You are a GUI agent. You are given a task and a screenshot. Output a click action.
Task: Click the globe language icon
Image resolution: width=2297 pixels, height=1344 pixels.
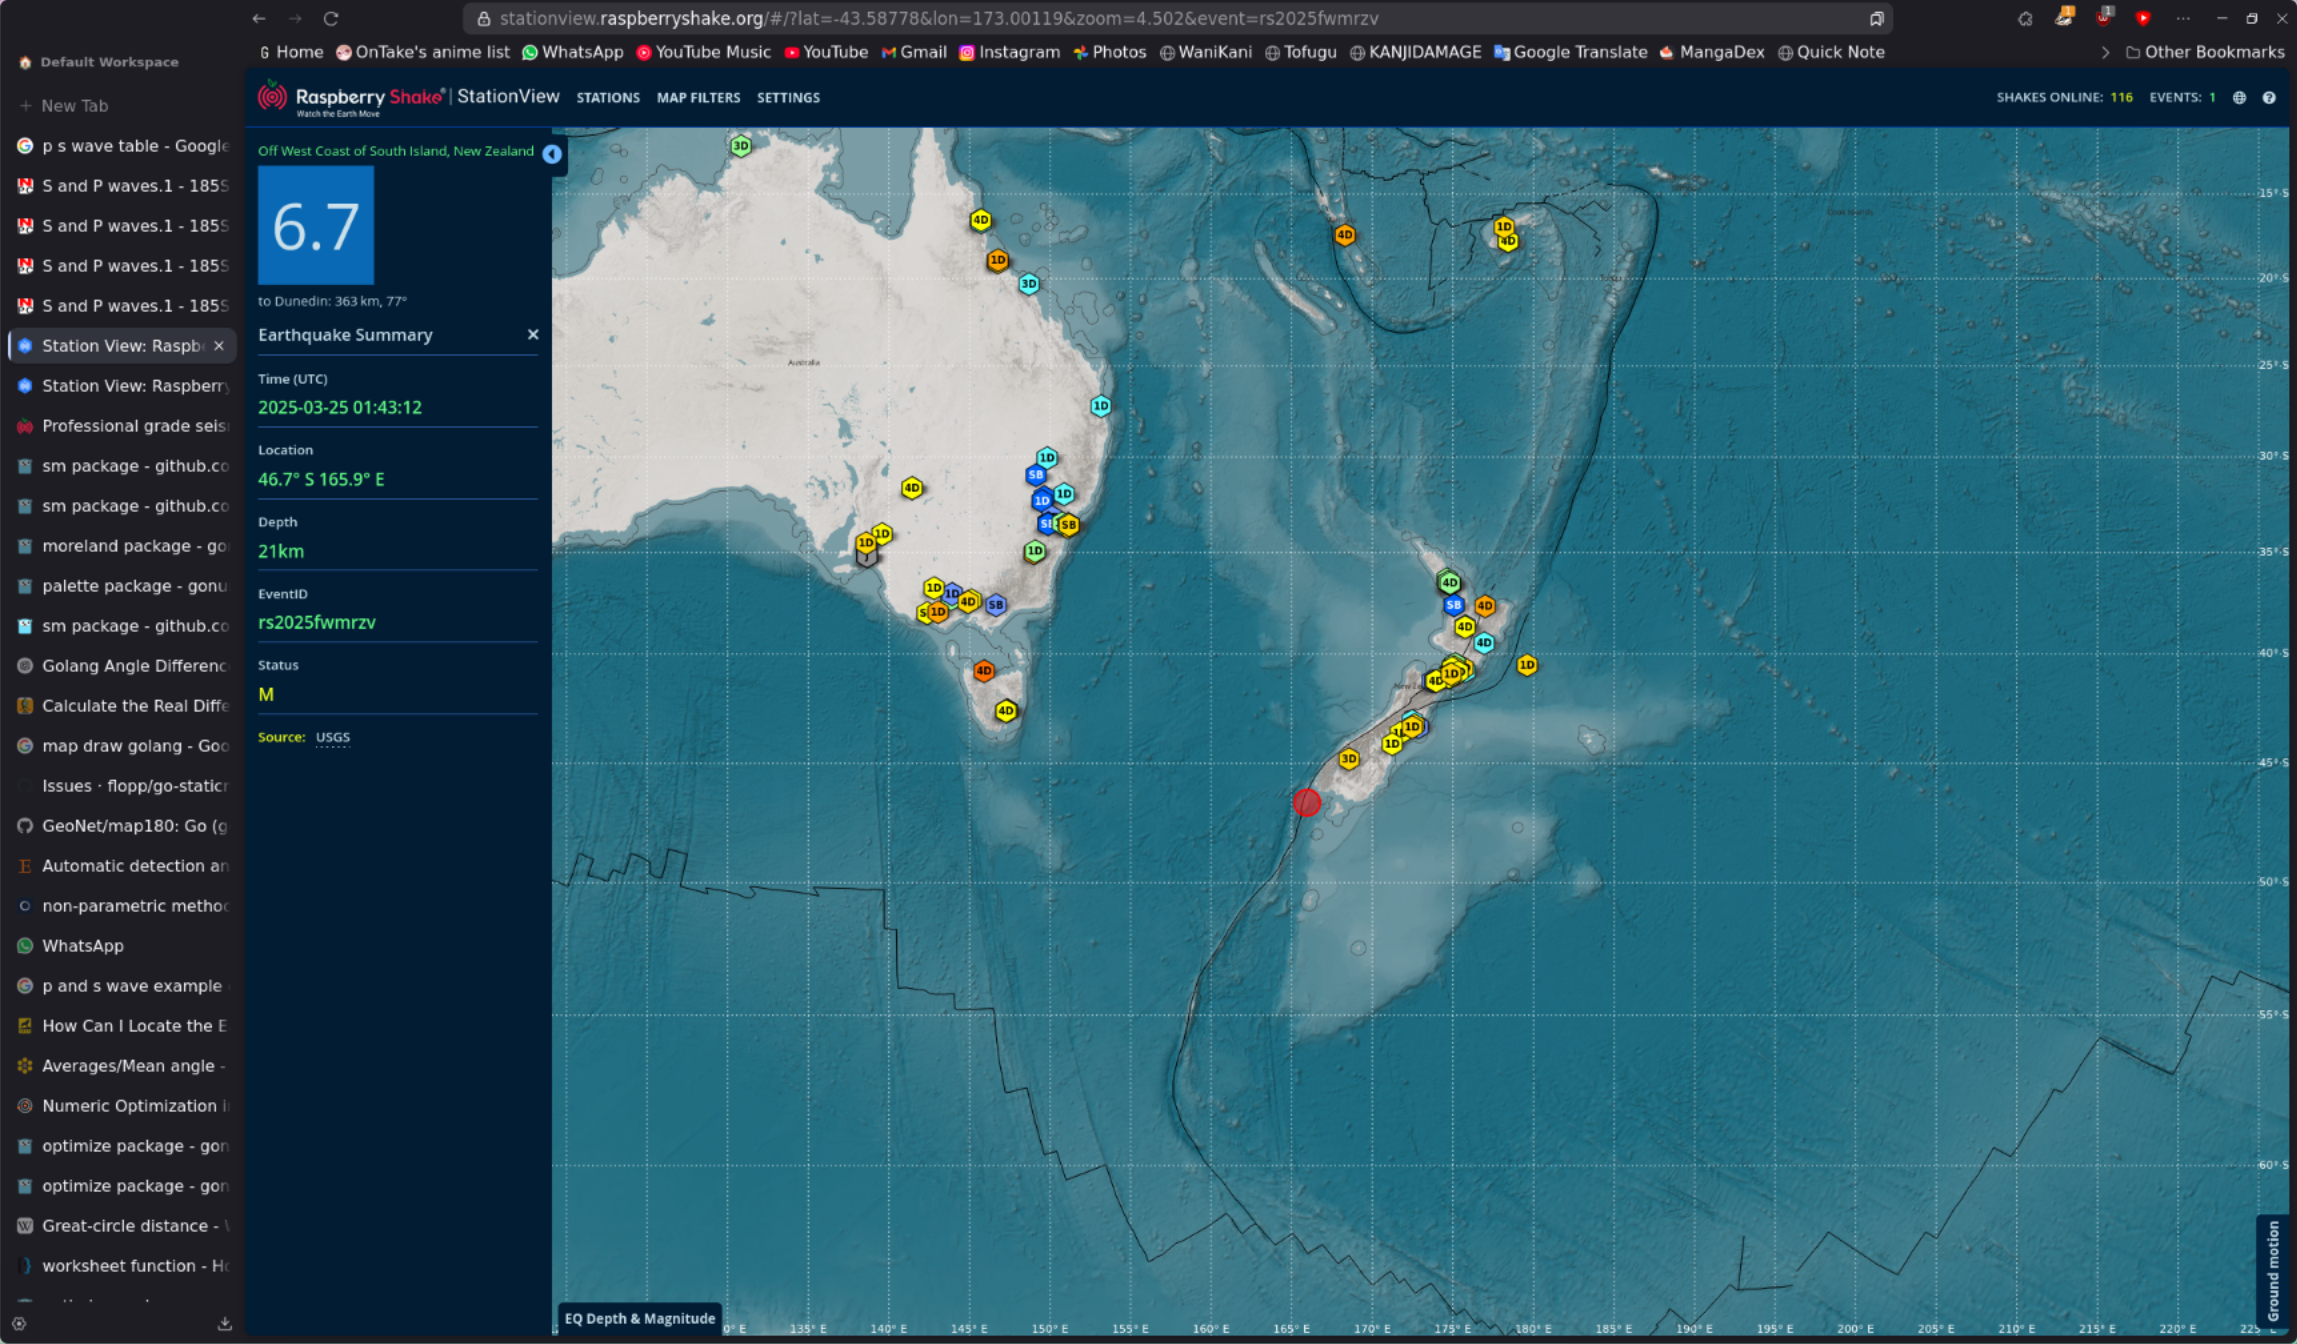(2239, 98)
